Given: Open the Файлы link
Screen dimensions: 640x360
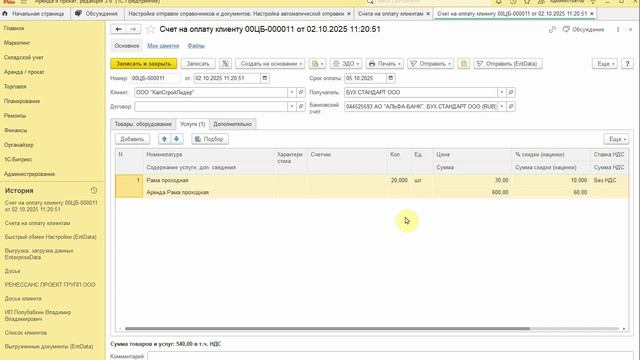Looking at the screenshot, I should point(196,46).
